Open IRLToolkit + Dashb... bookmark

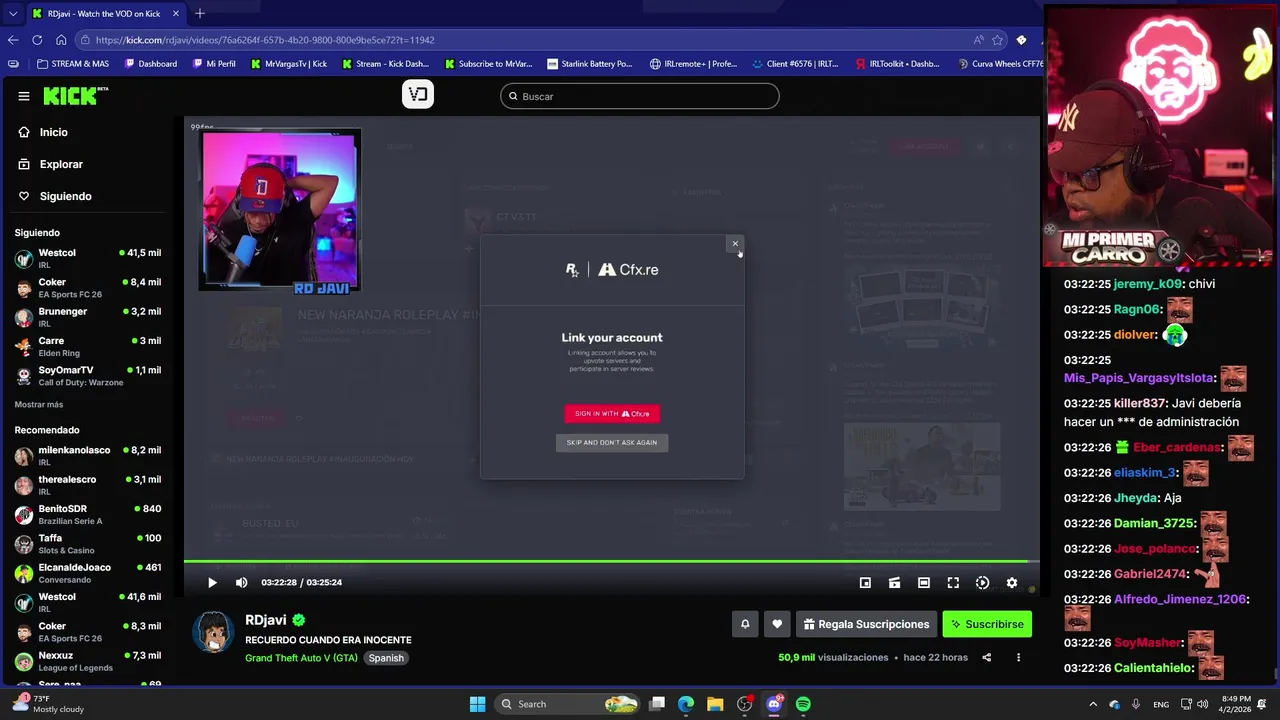(897, 64)
